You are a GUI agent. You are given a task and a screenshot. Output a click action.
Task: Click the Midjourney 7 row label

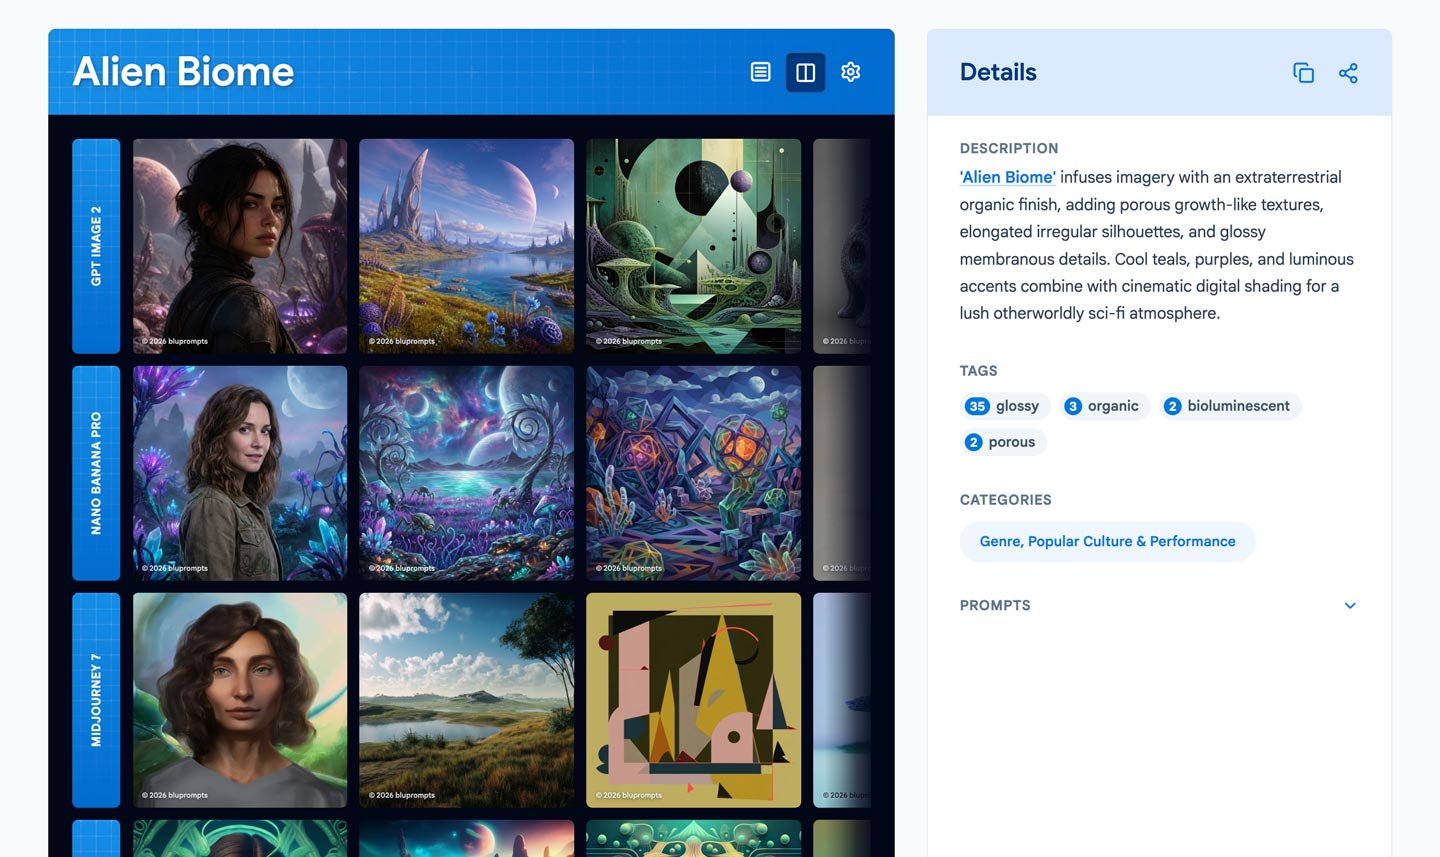coord(96,700)
